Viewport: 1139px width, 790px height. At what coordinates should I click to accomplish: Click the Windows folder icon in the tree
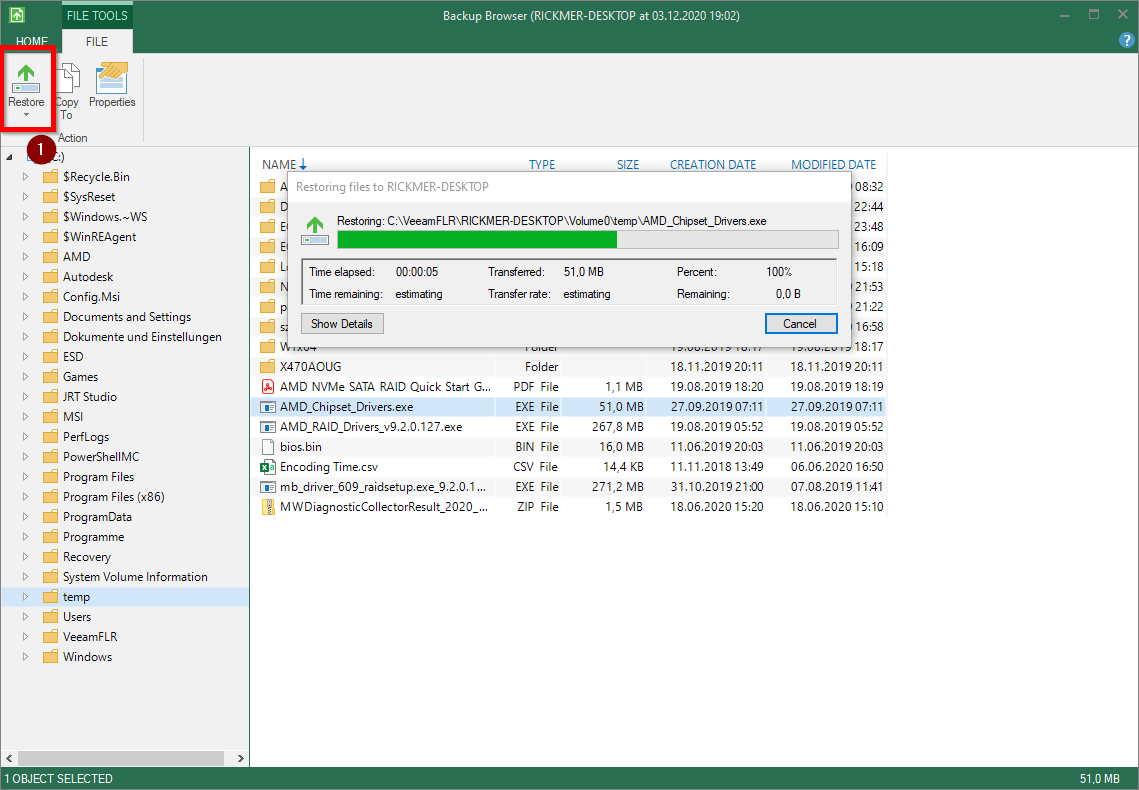click(x=50, y=656)
